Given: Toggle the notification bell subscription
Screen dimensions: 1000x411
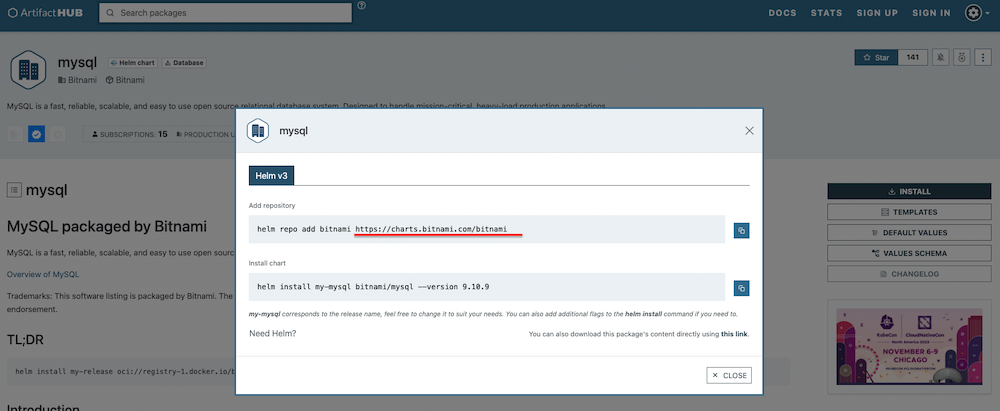Looking at the screenshot, I should [x=940, y=57].
